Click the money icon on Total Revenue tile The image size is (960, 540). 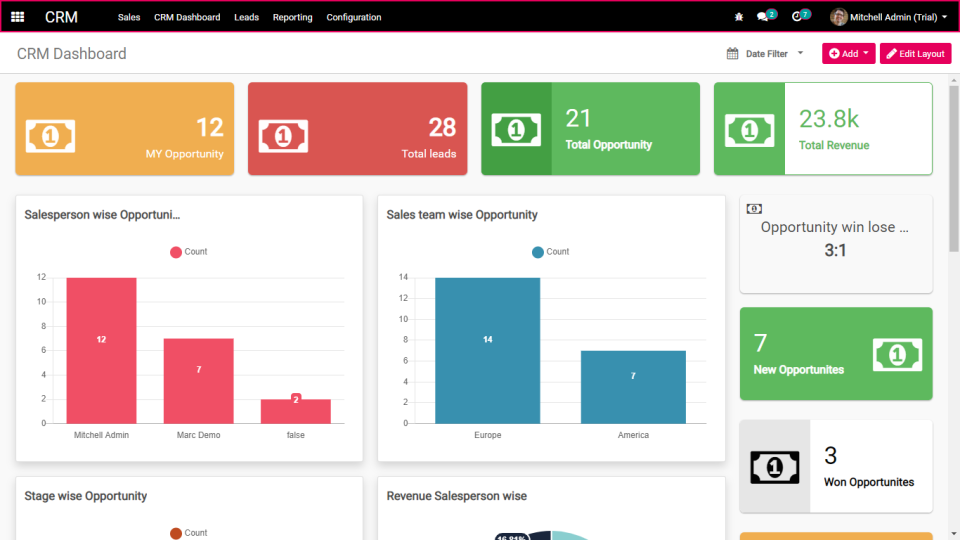click(x=749, y=130)
